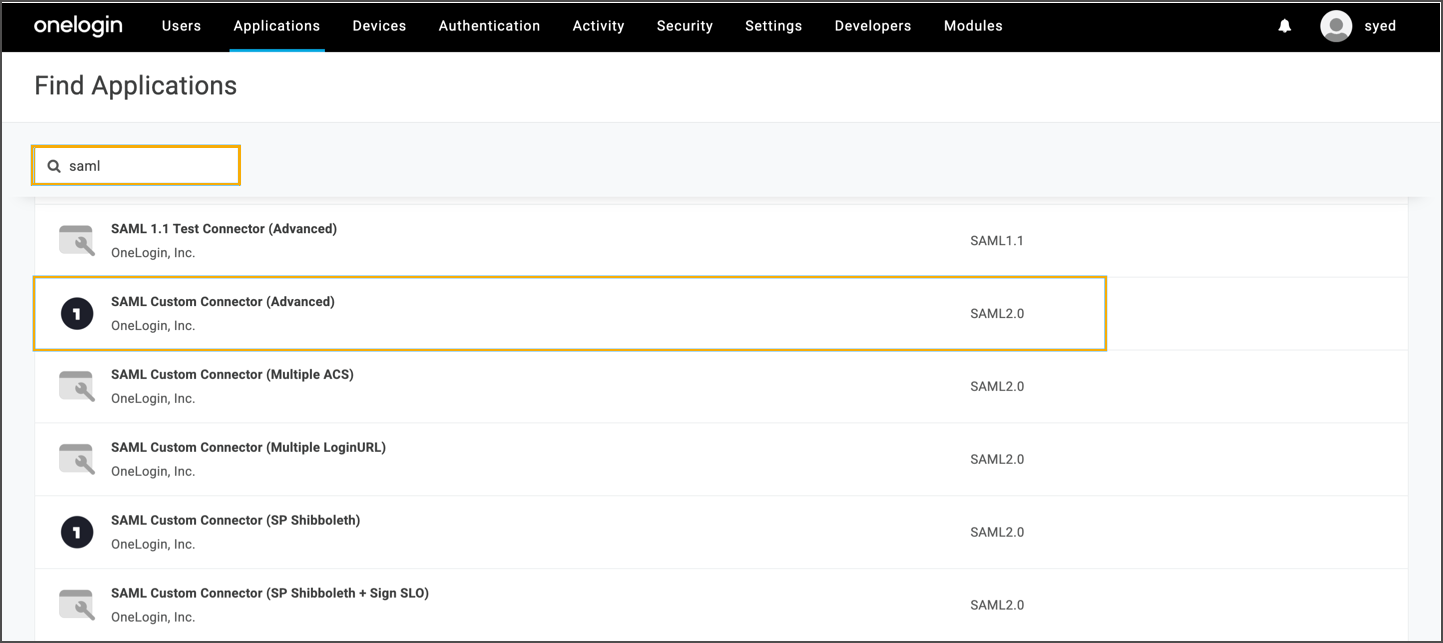Viewport: 1443px width, 643px height.
Task: Click the Multiple LoginURL connector icon
Action: click(x=77, y=460)
